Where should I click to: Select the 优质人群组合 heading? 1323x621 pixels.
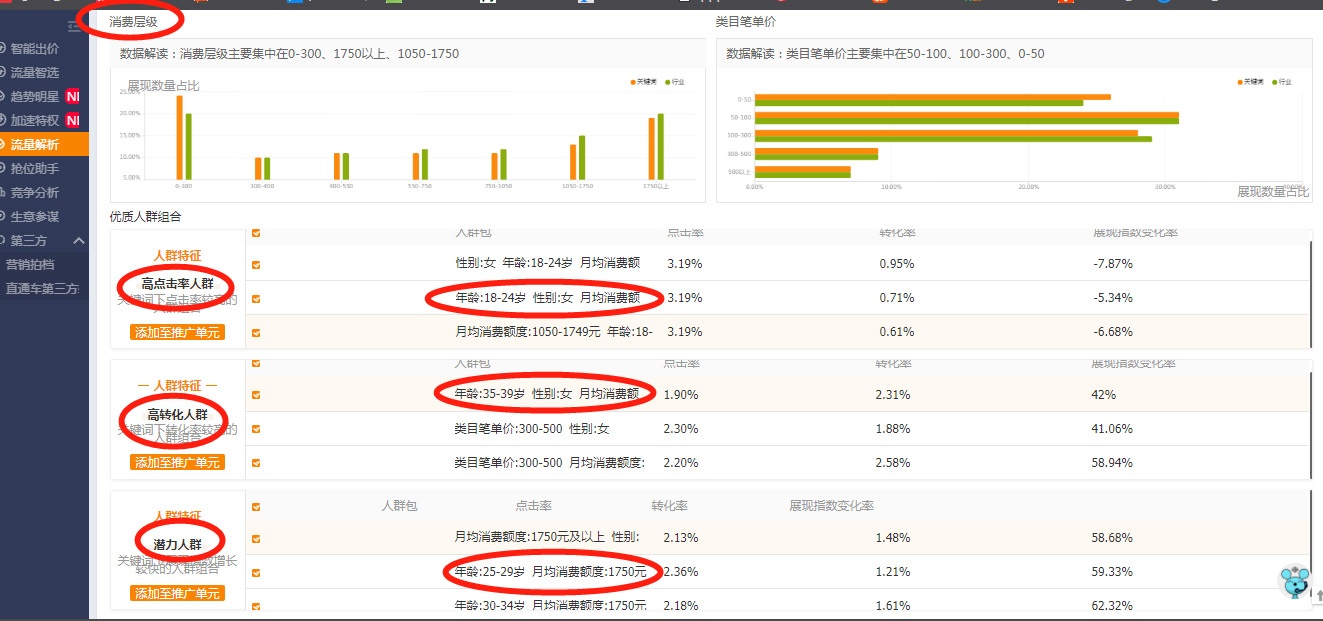[145, 216]
